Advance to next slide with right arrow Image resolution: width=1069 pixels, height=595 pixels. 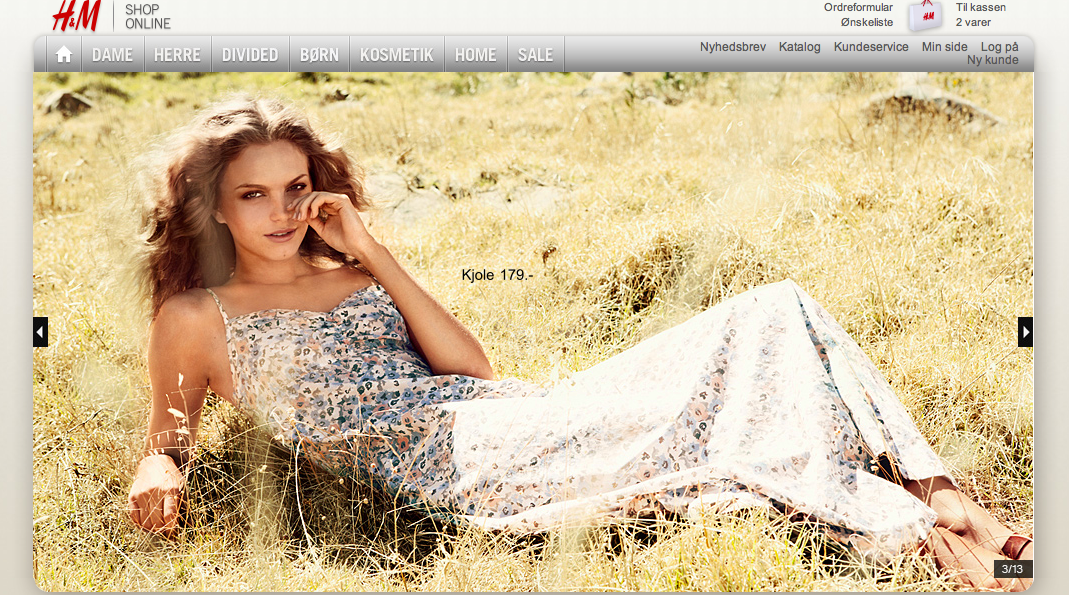tap(1025, 332)
